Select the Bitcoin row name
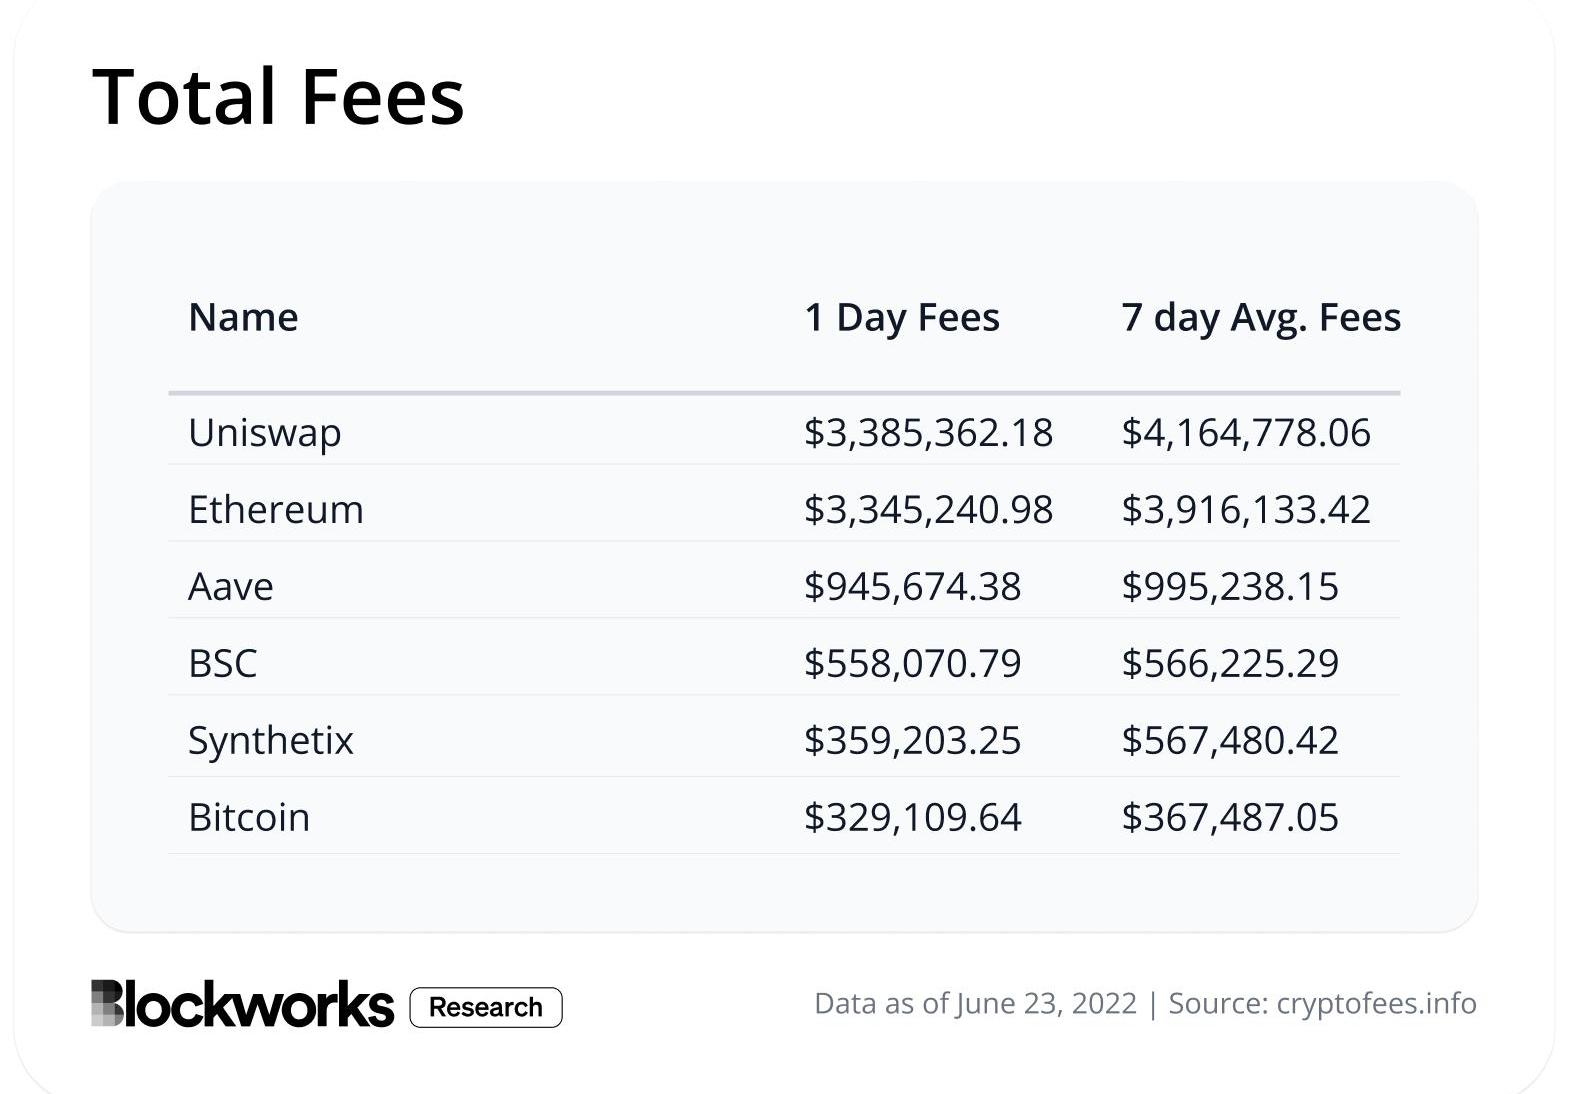 pyautogui.click(x=249, y=818)
